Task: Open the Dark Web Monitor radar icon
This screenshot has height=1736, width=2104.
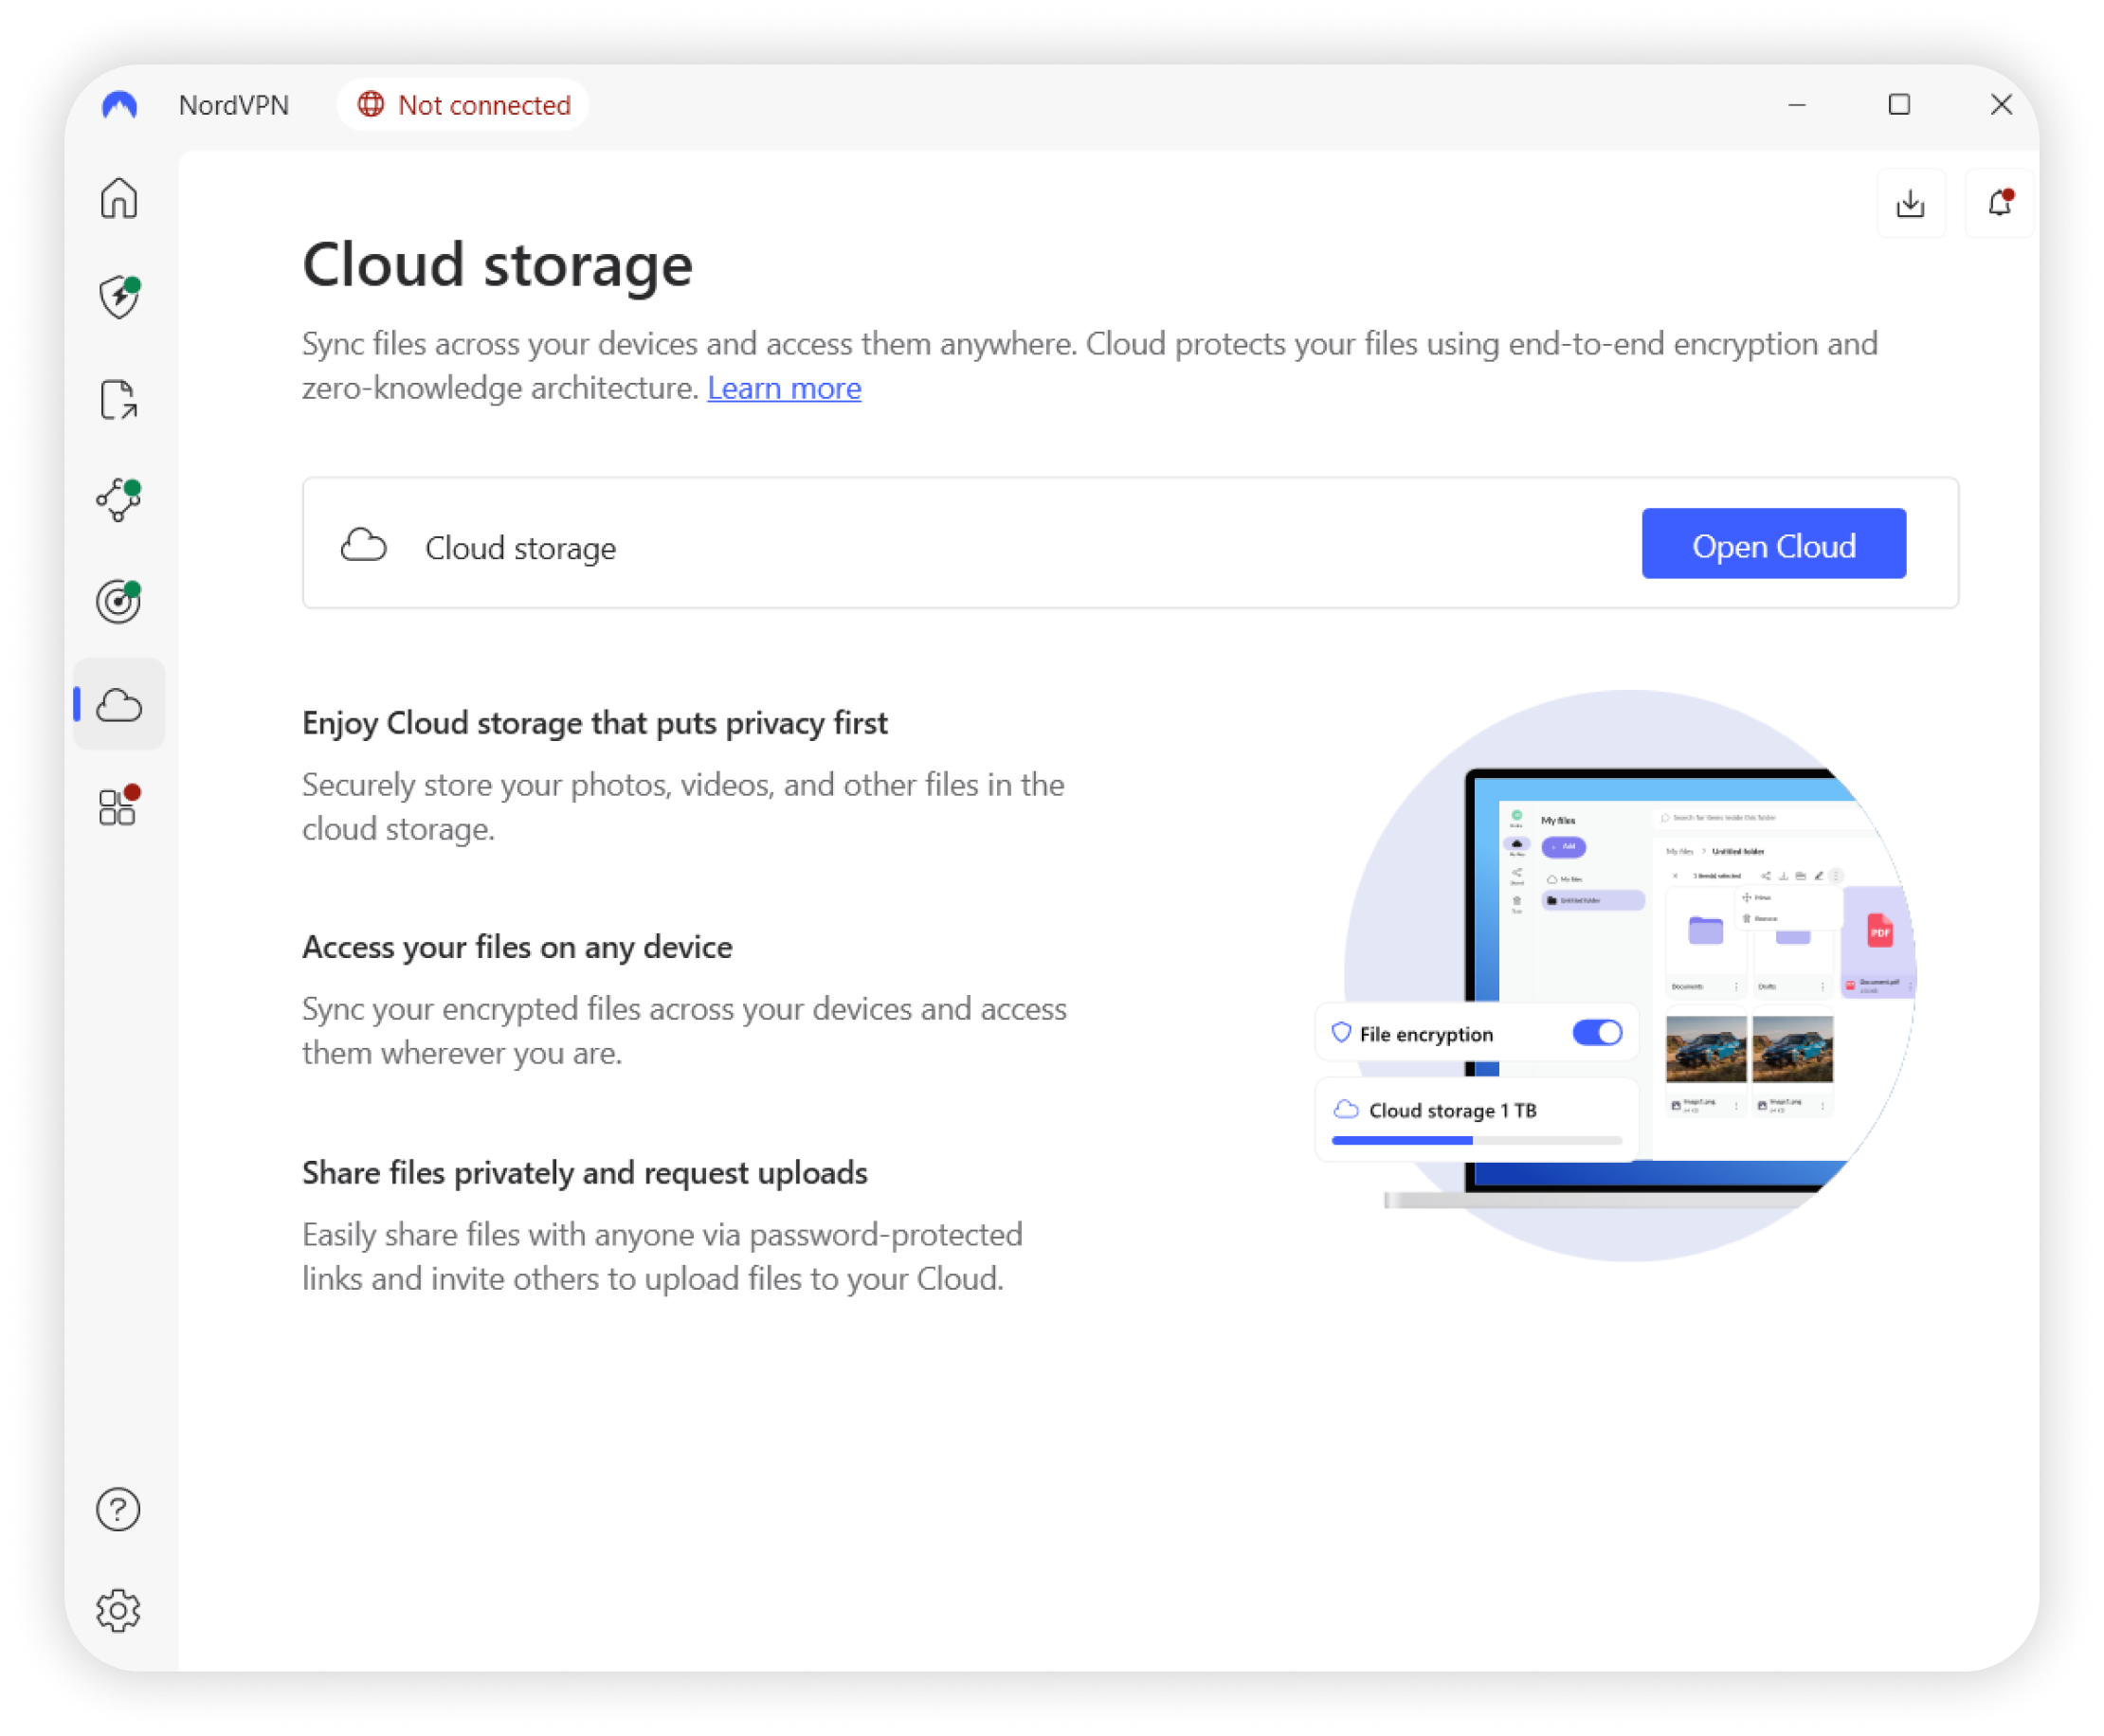Action: click(x=118, y=602)
